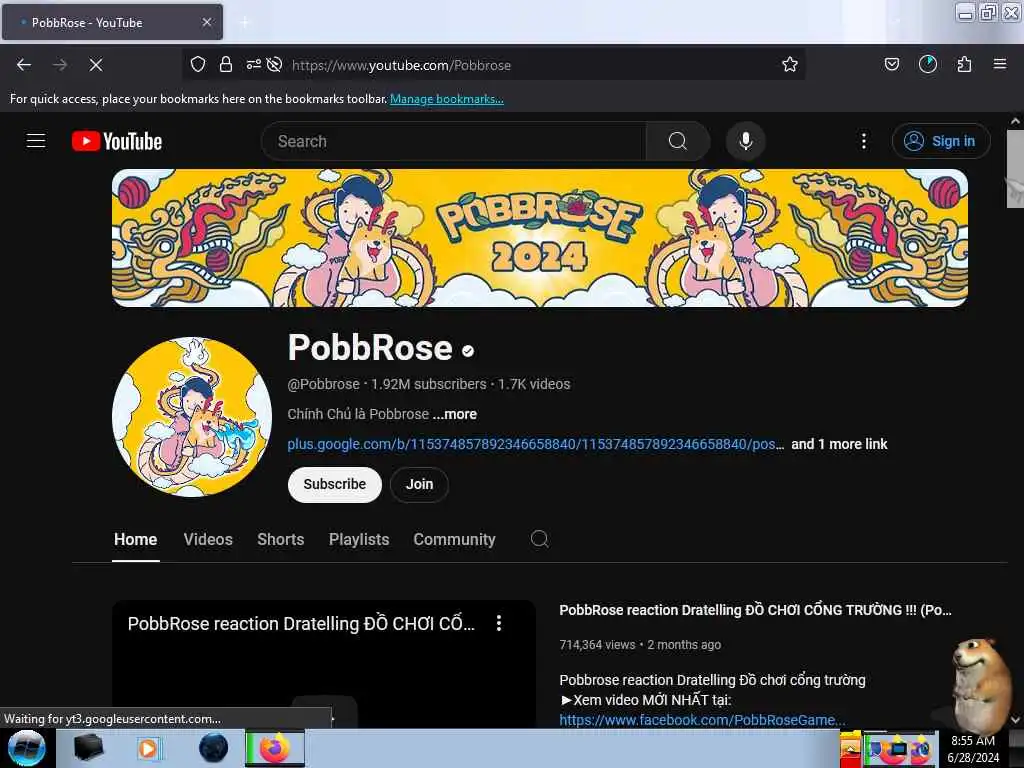Open the black box taskbar icon
1024x768 pixels.
click(x=88, y=748)
